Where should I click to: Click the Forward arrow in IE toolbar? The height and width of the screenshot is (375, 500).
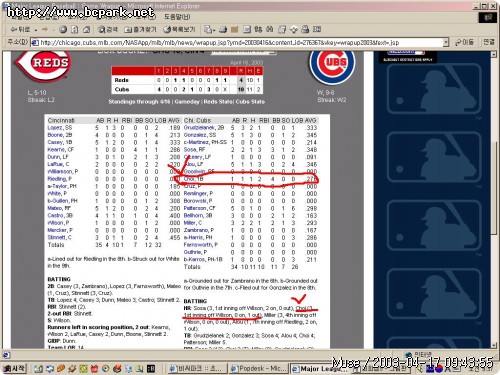(x=45, y=30)
